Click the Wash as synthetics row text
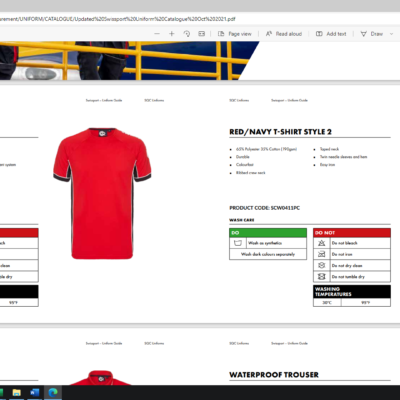400x400 pixels. [x=265, y=243]
